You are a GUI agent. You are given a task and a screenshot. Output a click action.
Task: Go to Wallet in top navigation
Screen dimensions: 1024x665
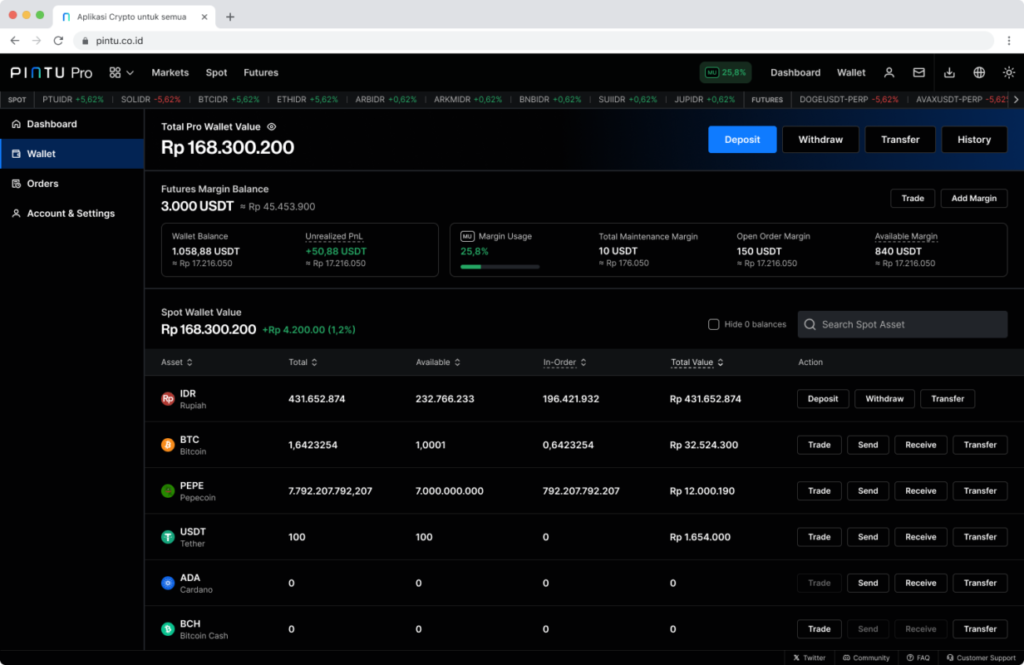coord(851,73)
